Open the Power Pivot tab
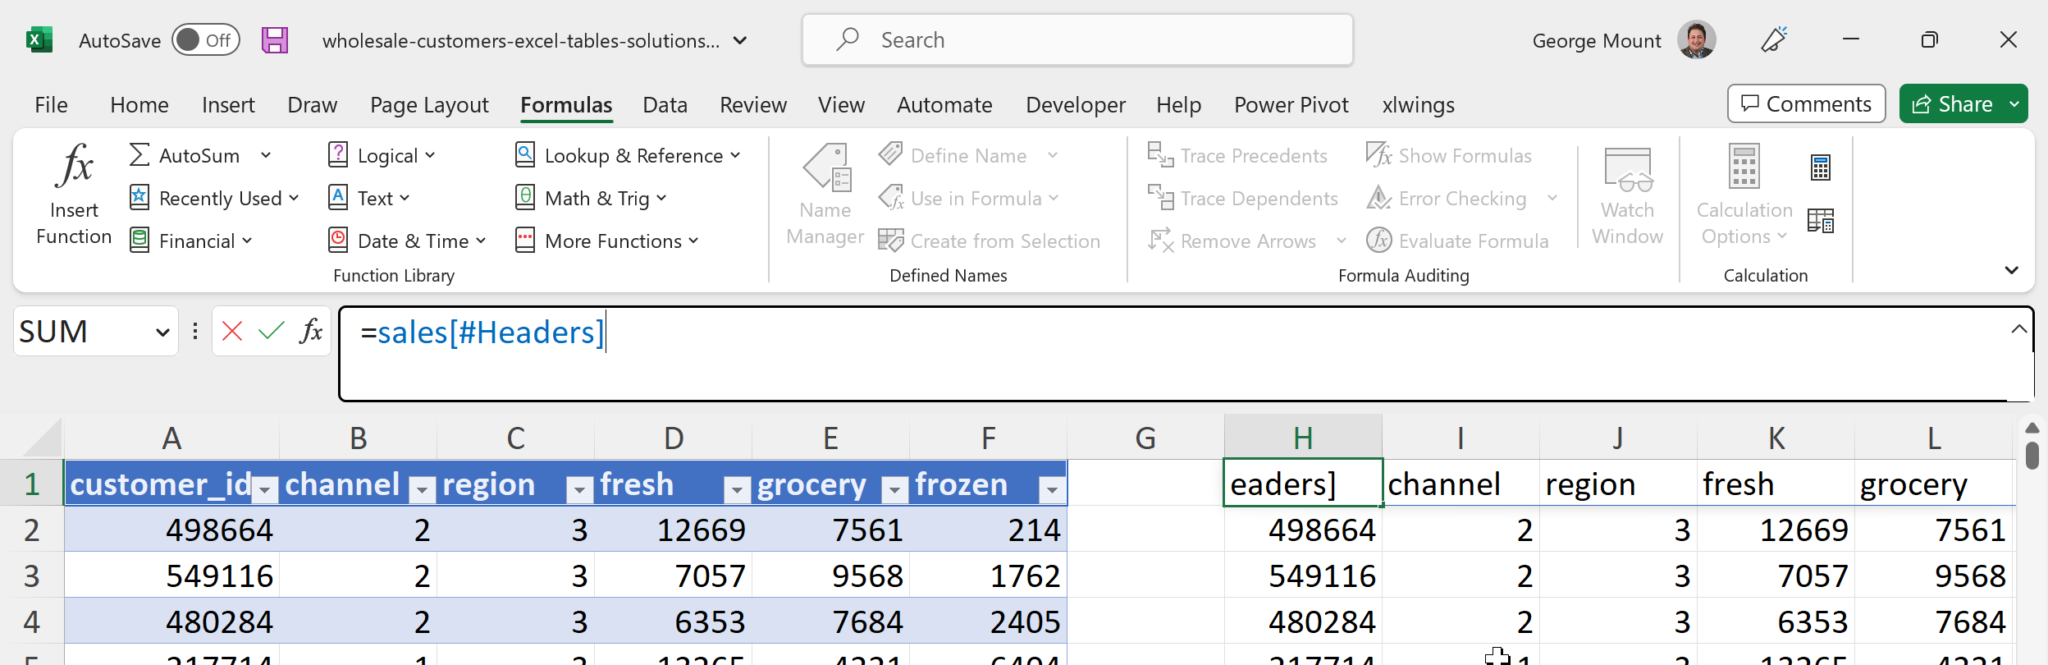 [x=1290, y=105]
